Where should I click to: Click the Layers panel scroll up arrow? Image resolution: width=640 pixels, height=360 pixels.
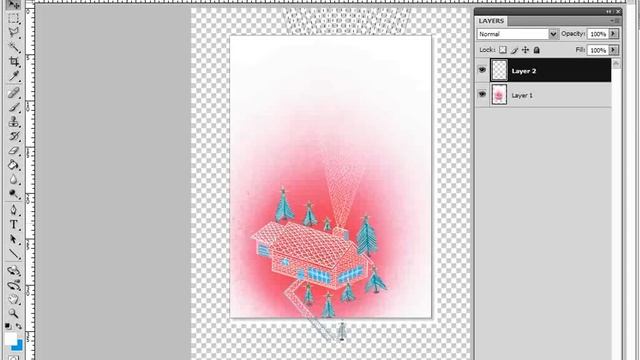tap(616, 63)
